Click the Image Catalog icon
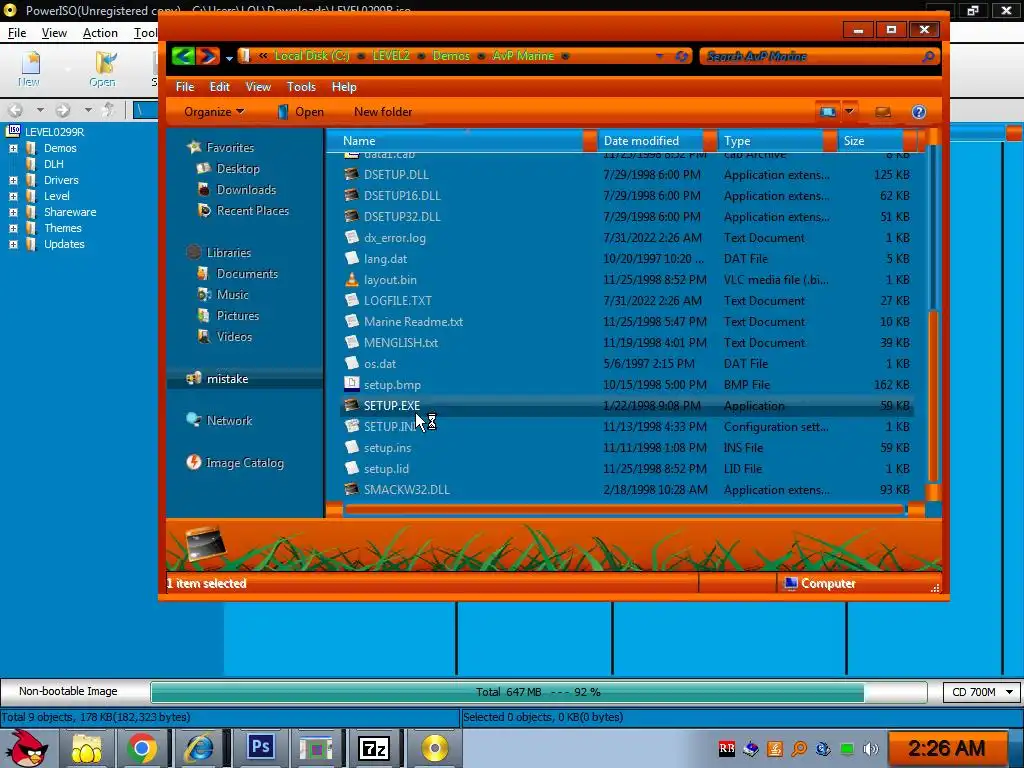 tap(194, 462)
